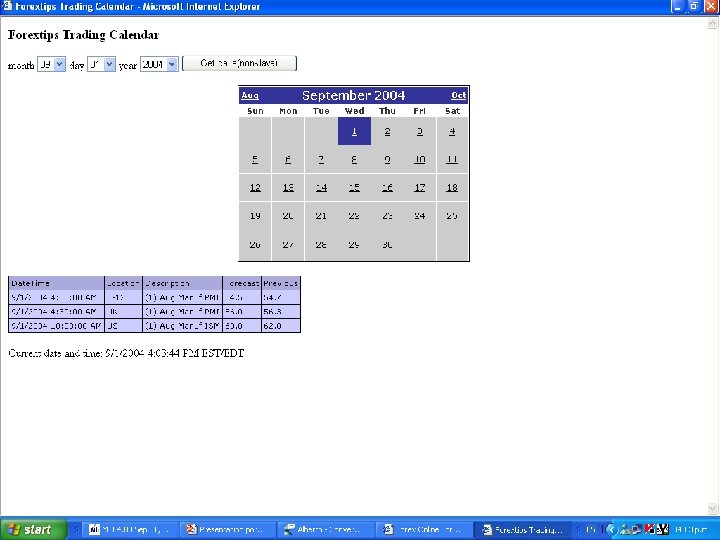Open the day dropdown
The image size is (720, 540).
(101, 64)
